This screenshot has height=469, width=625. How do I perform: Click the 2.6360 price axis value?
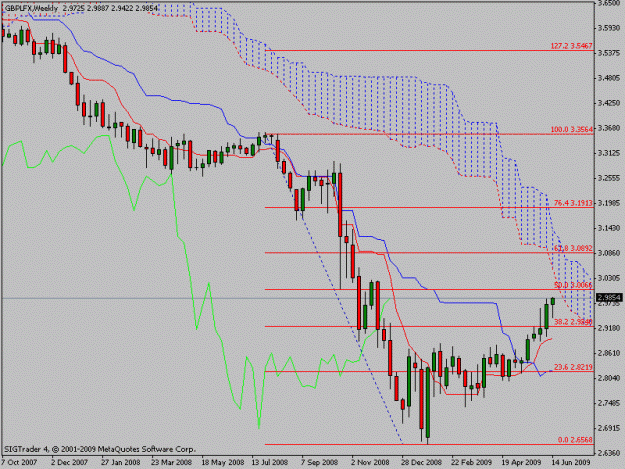[609, 453]
